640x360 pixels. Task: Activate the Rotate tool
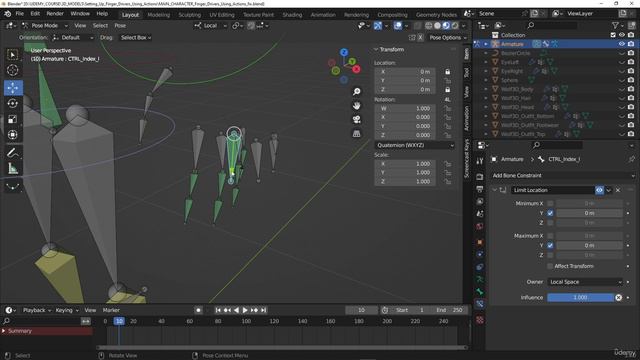(13, 103)
